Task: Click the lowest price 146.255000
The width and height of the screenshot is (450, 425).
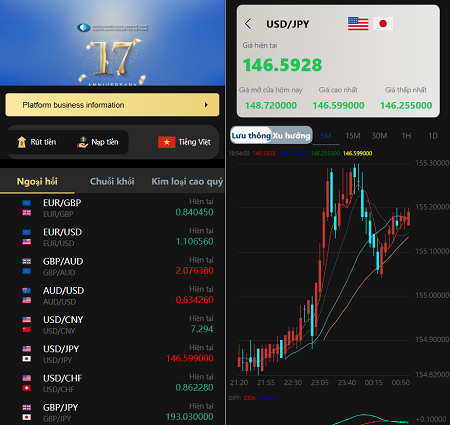Action: 406,105
